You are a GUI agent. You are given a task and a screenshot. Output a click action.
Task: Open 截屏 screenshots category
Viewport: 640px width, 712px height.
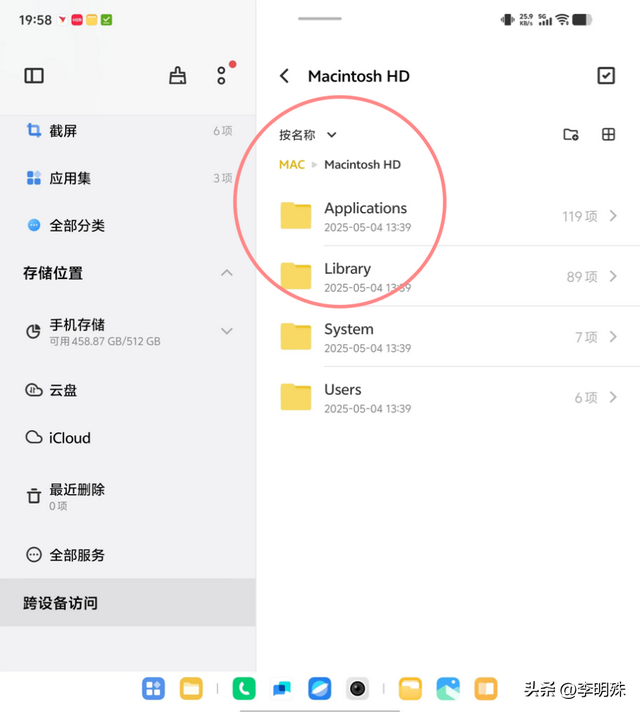coord(128,131)
